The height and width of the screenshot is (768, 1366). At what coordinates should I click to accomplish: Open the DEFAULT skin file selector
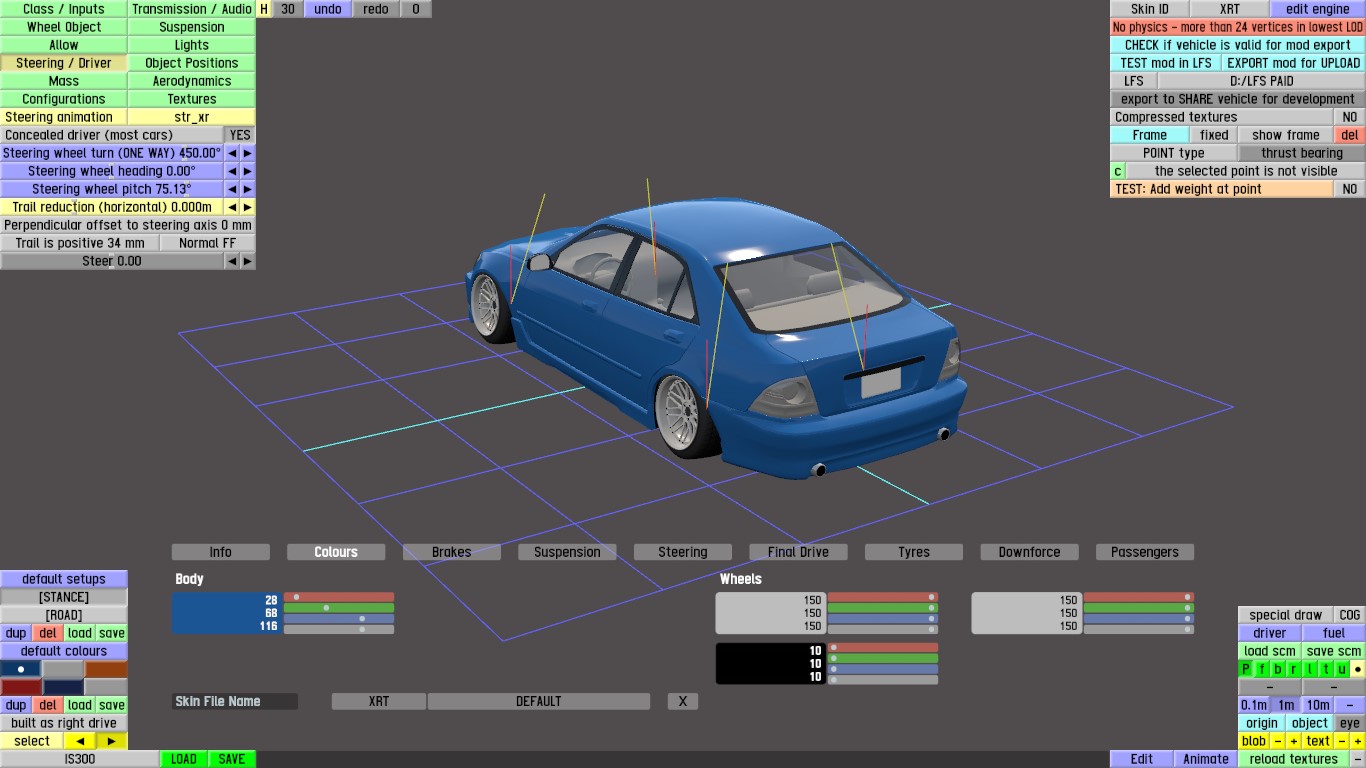539,701
